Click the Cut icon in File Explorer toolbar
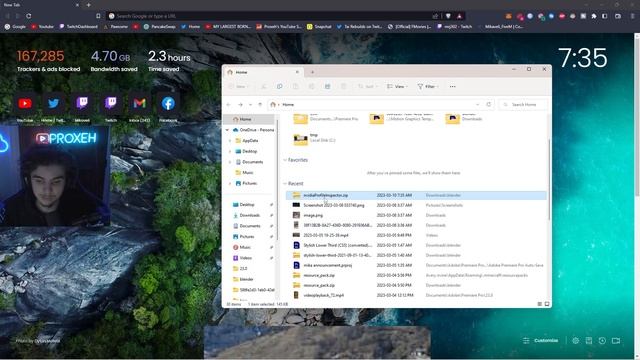The height and width of the screenshot is (360, 640). click(x=264, y=87)
